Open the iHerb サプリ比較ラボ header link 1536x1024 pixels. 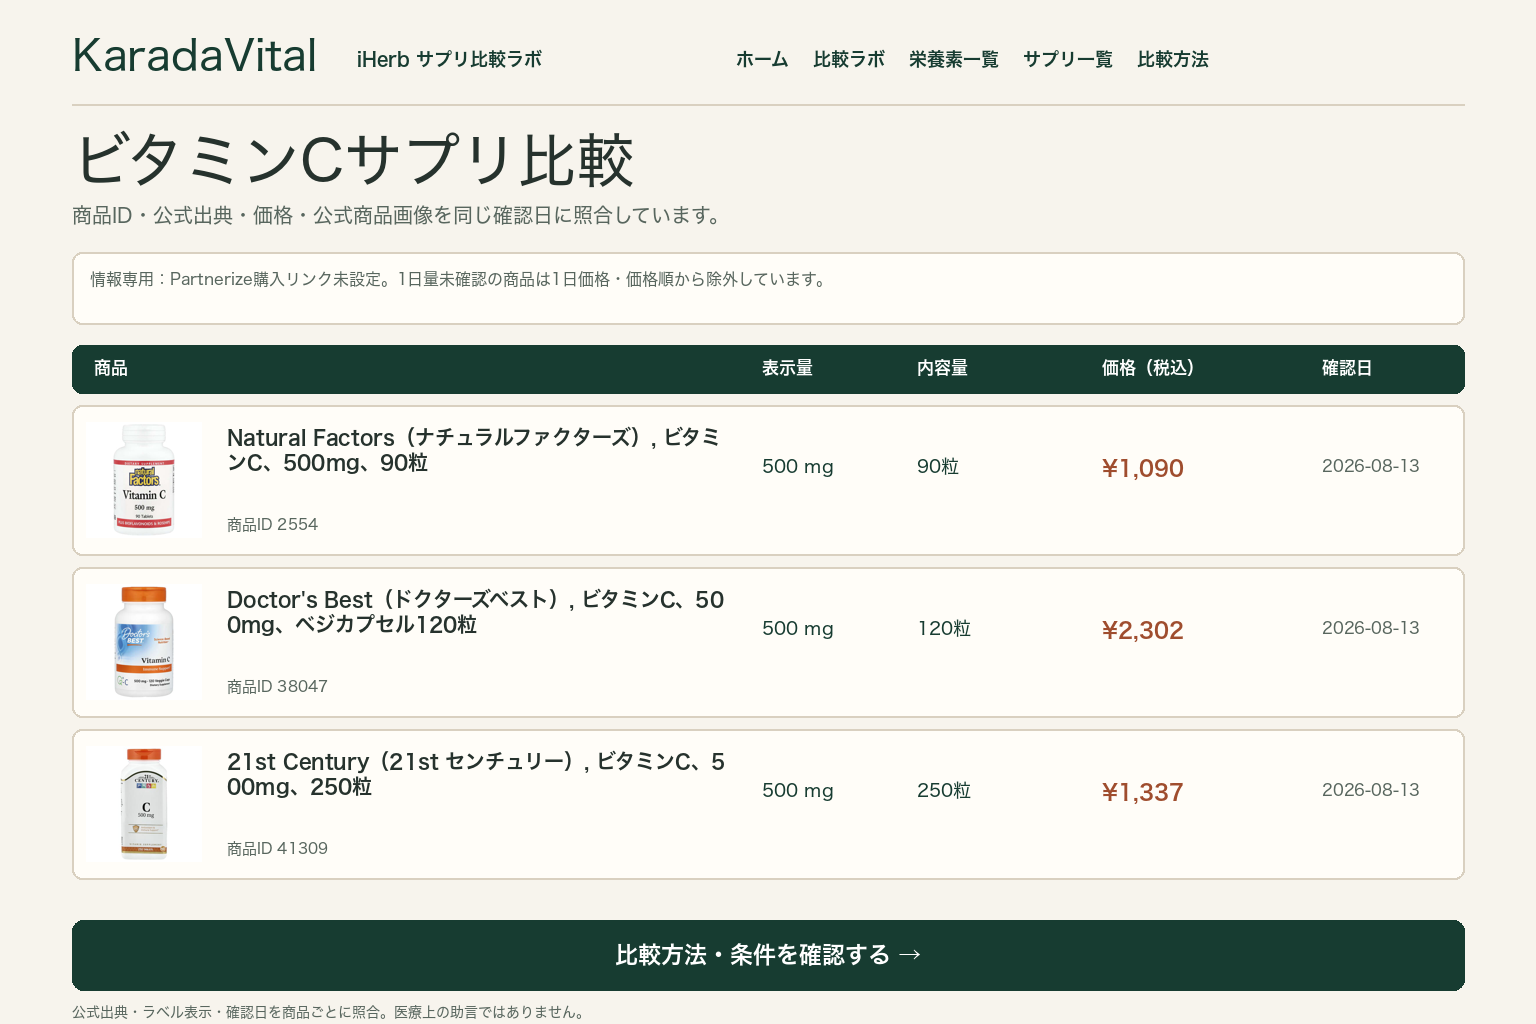[x=449, y=59]
